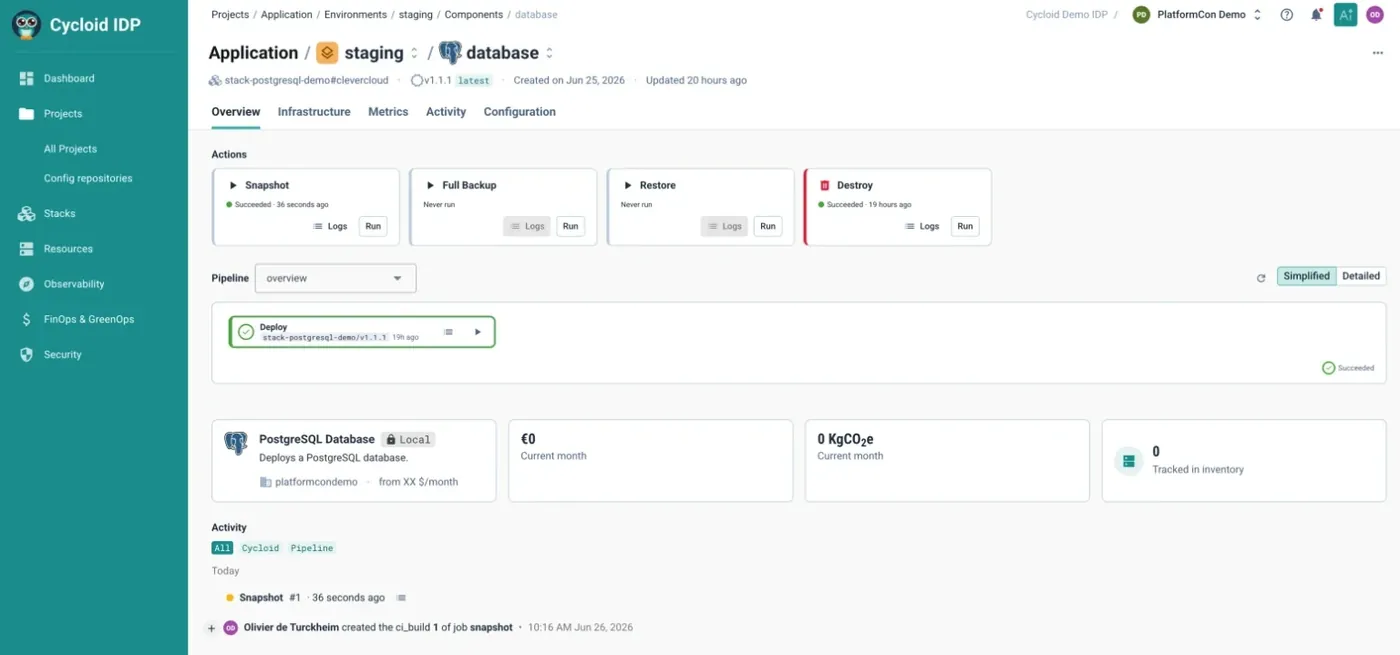Open Dashboard in the sidebar

pos(69,78)
